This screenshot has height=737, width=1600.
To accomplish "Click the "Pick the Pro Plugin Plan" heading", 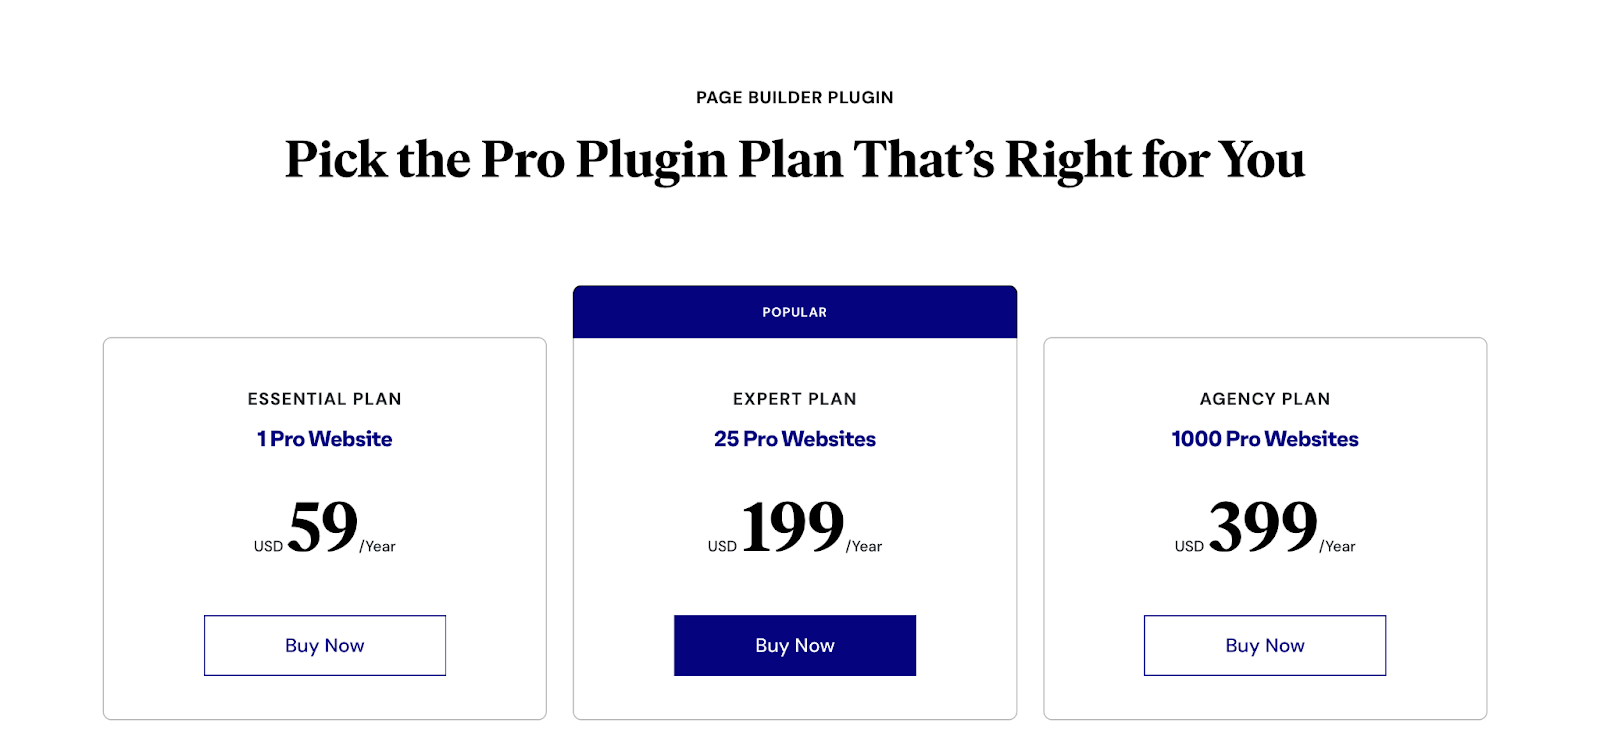I will (795, 160).
